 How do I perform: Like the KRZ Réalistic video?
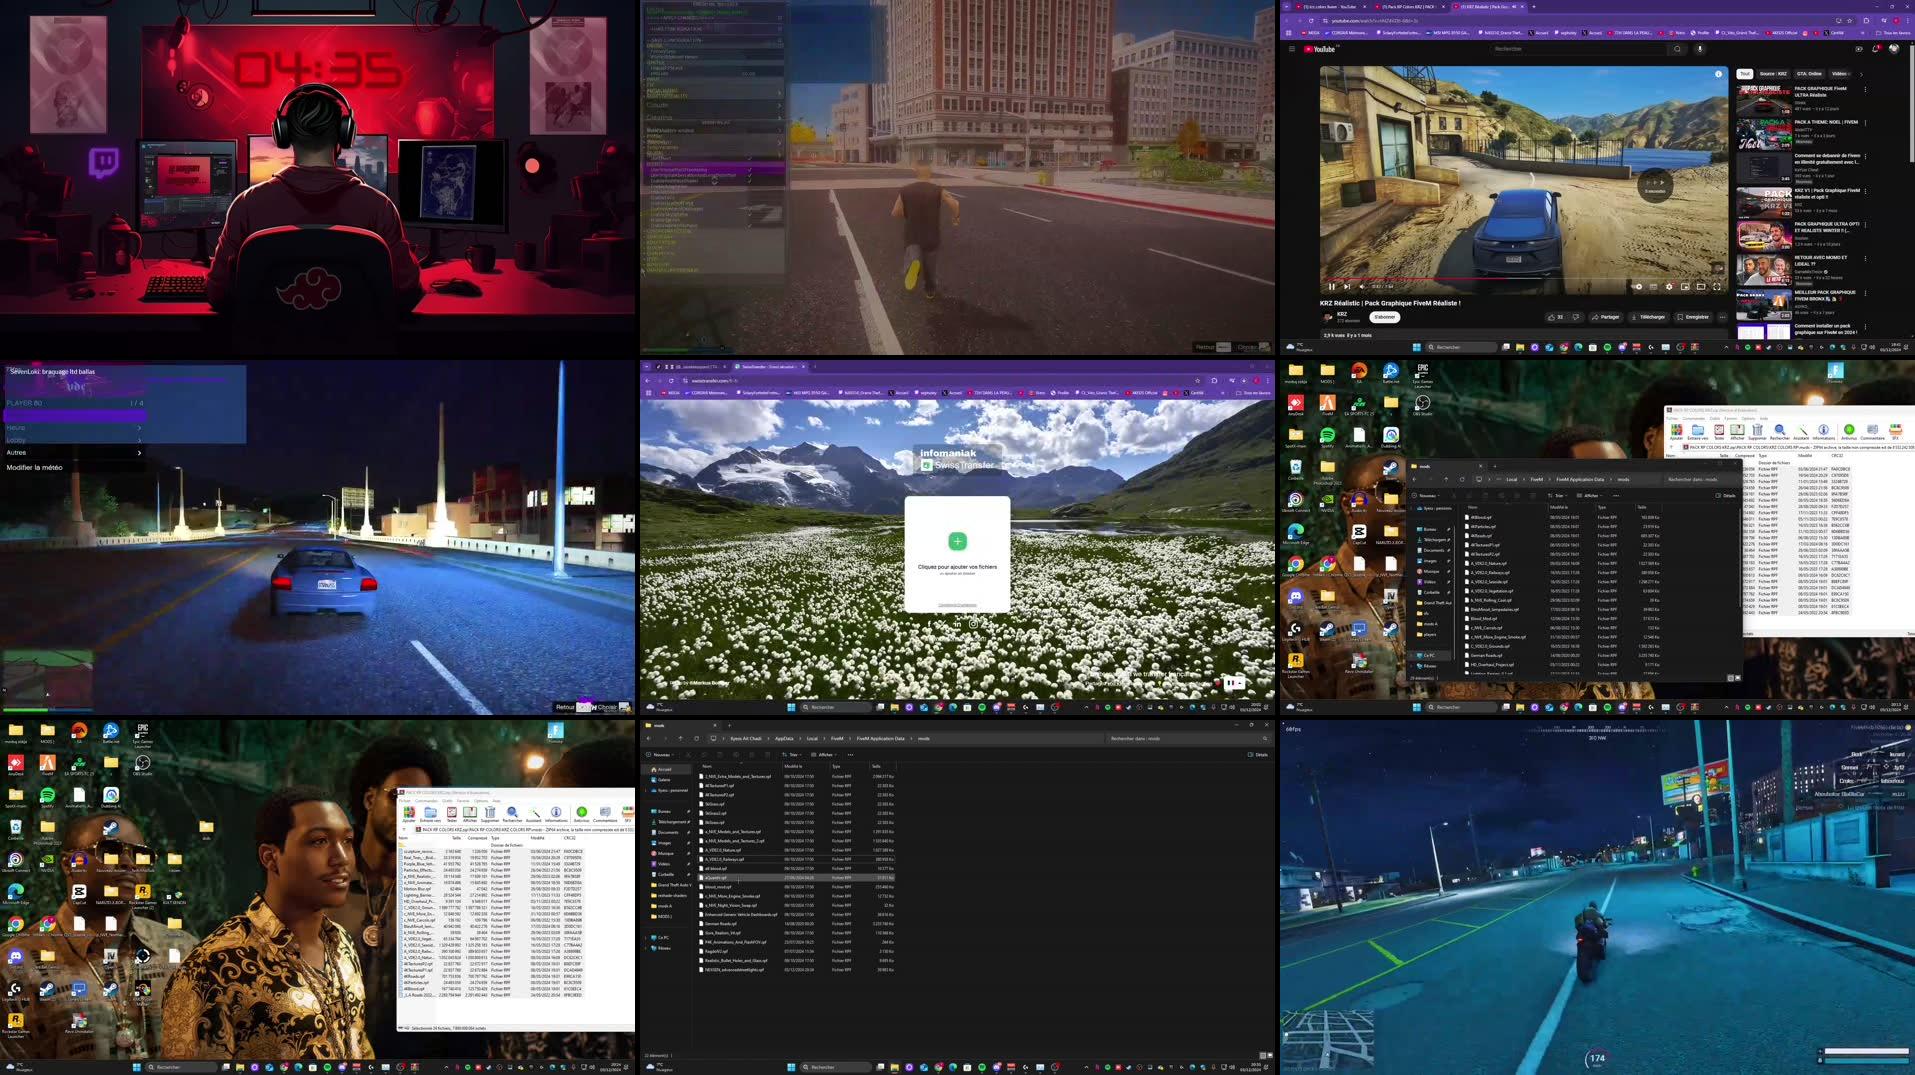1556,317
